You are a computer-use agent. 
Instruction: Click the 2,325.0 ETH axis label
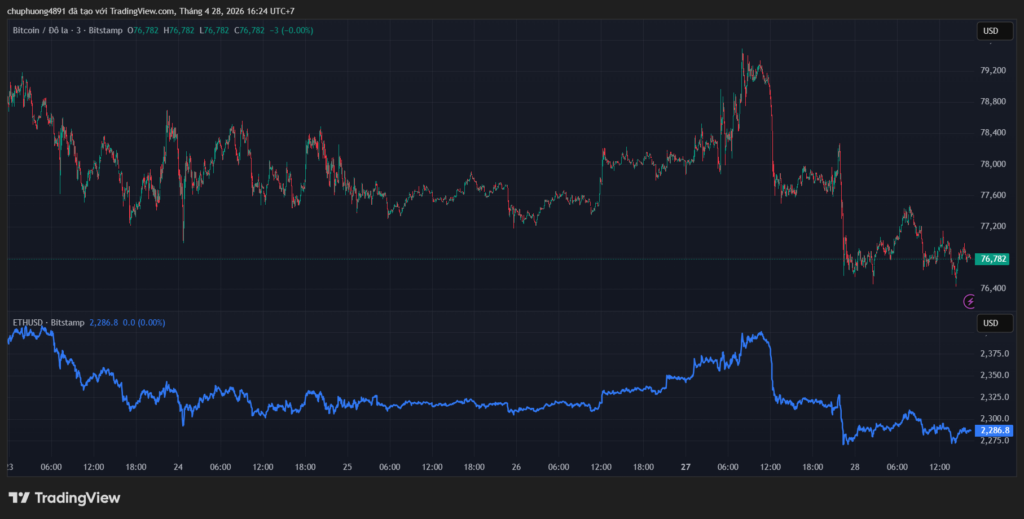coord(993,397)
